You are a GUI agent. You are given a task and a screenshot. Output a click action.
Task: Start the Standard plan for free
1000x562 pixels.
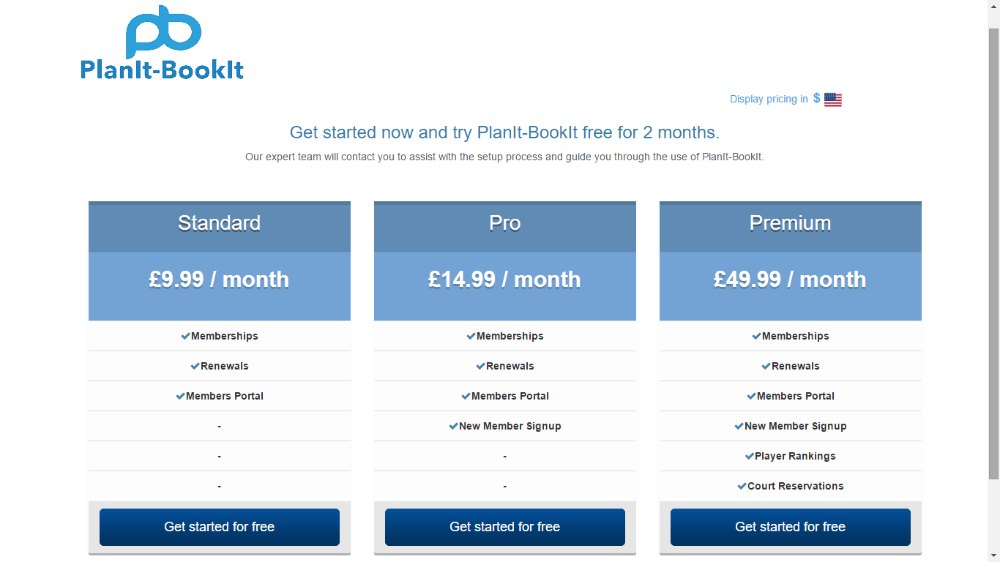[219, 527]
